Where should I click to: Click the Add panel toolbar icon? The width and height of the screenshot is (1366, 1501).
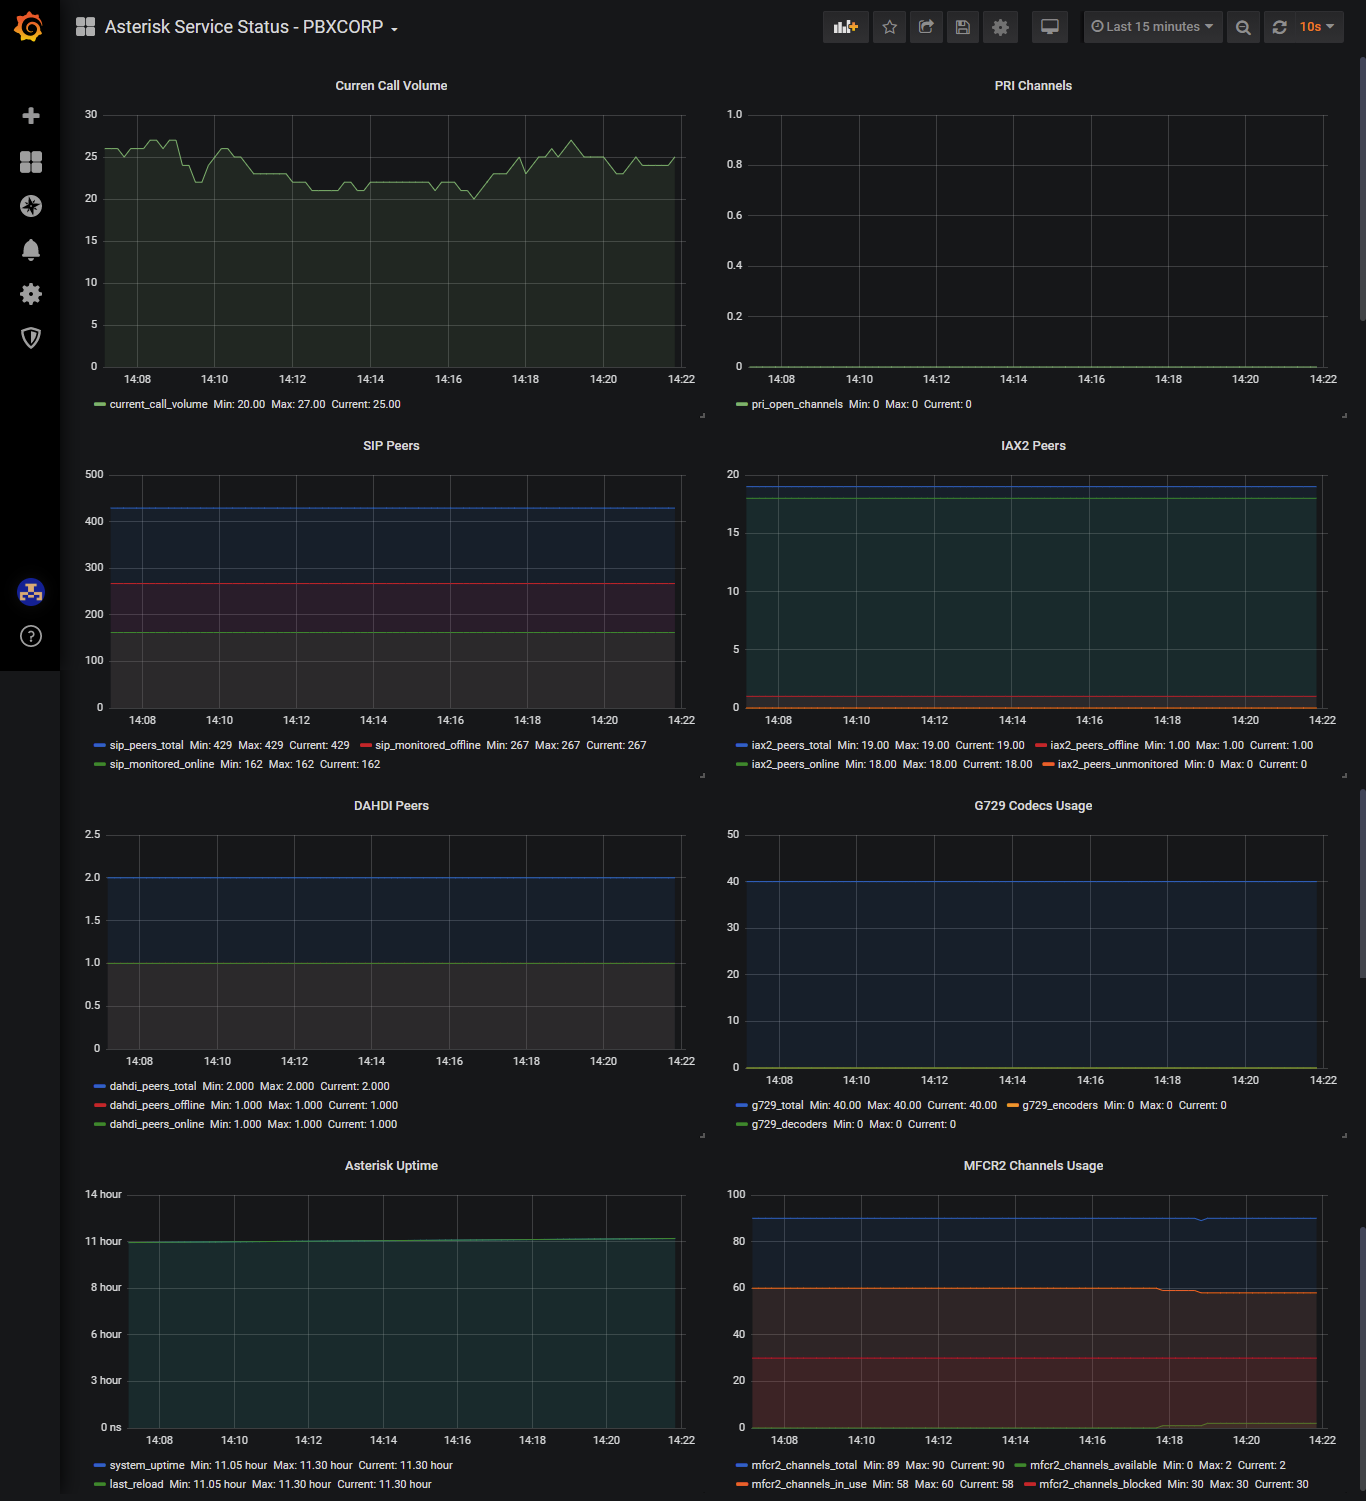click(x=846, y=27)
